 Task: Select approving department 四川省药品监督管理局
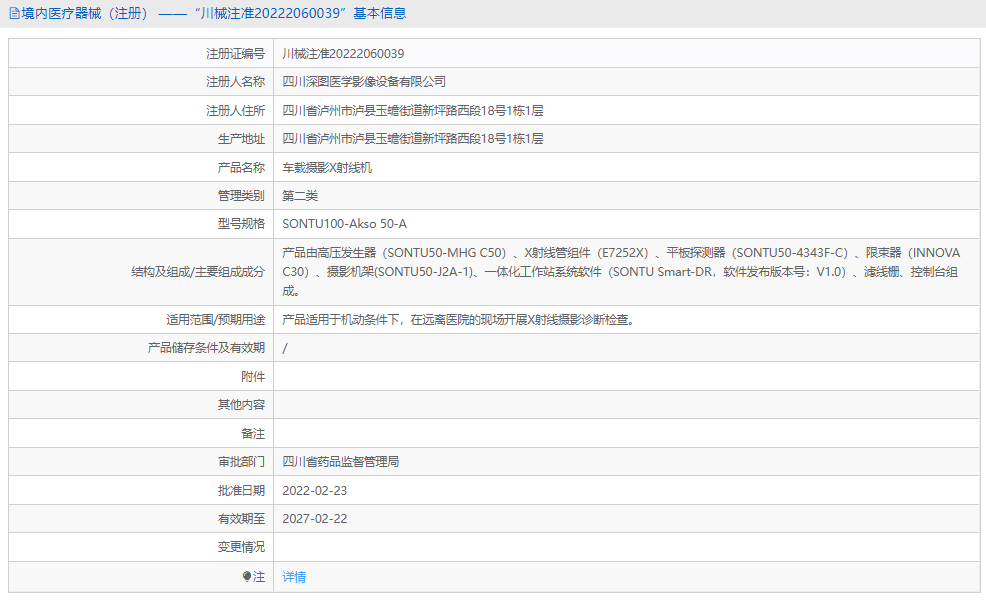340,462
